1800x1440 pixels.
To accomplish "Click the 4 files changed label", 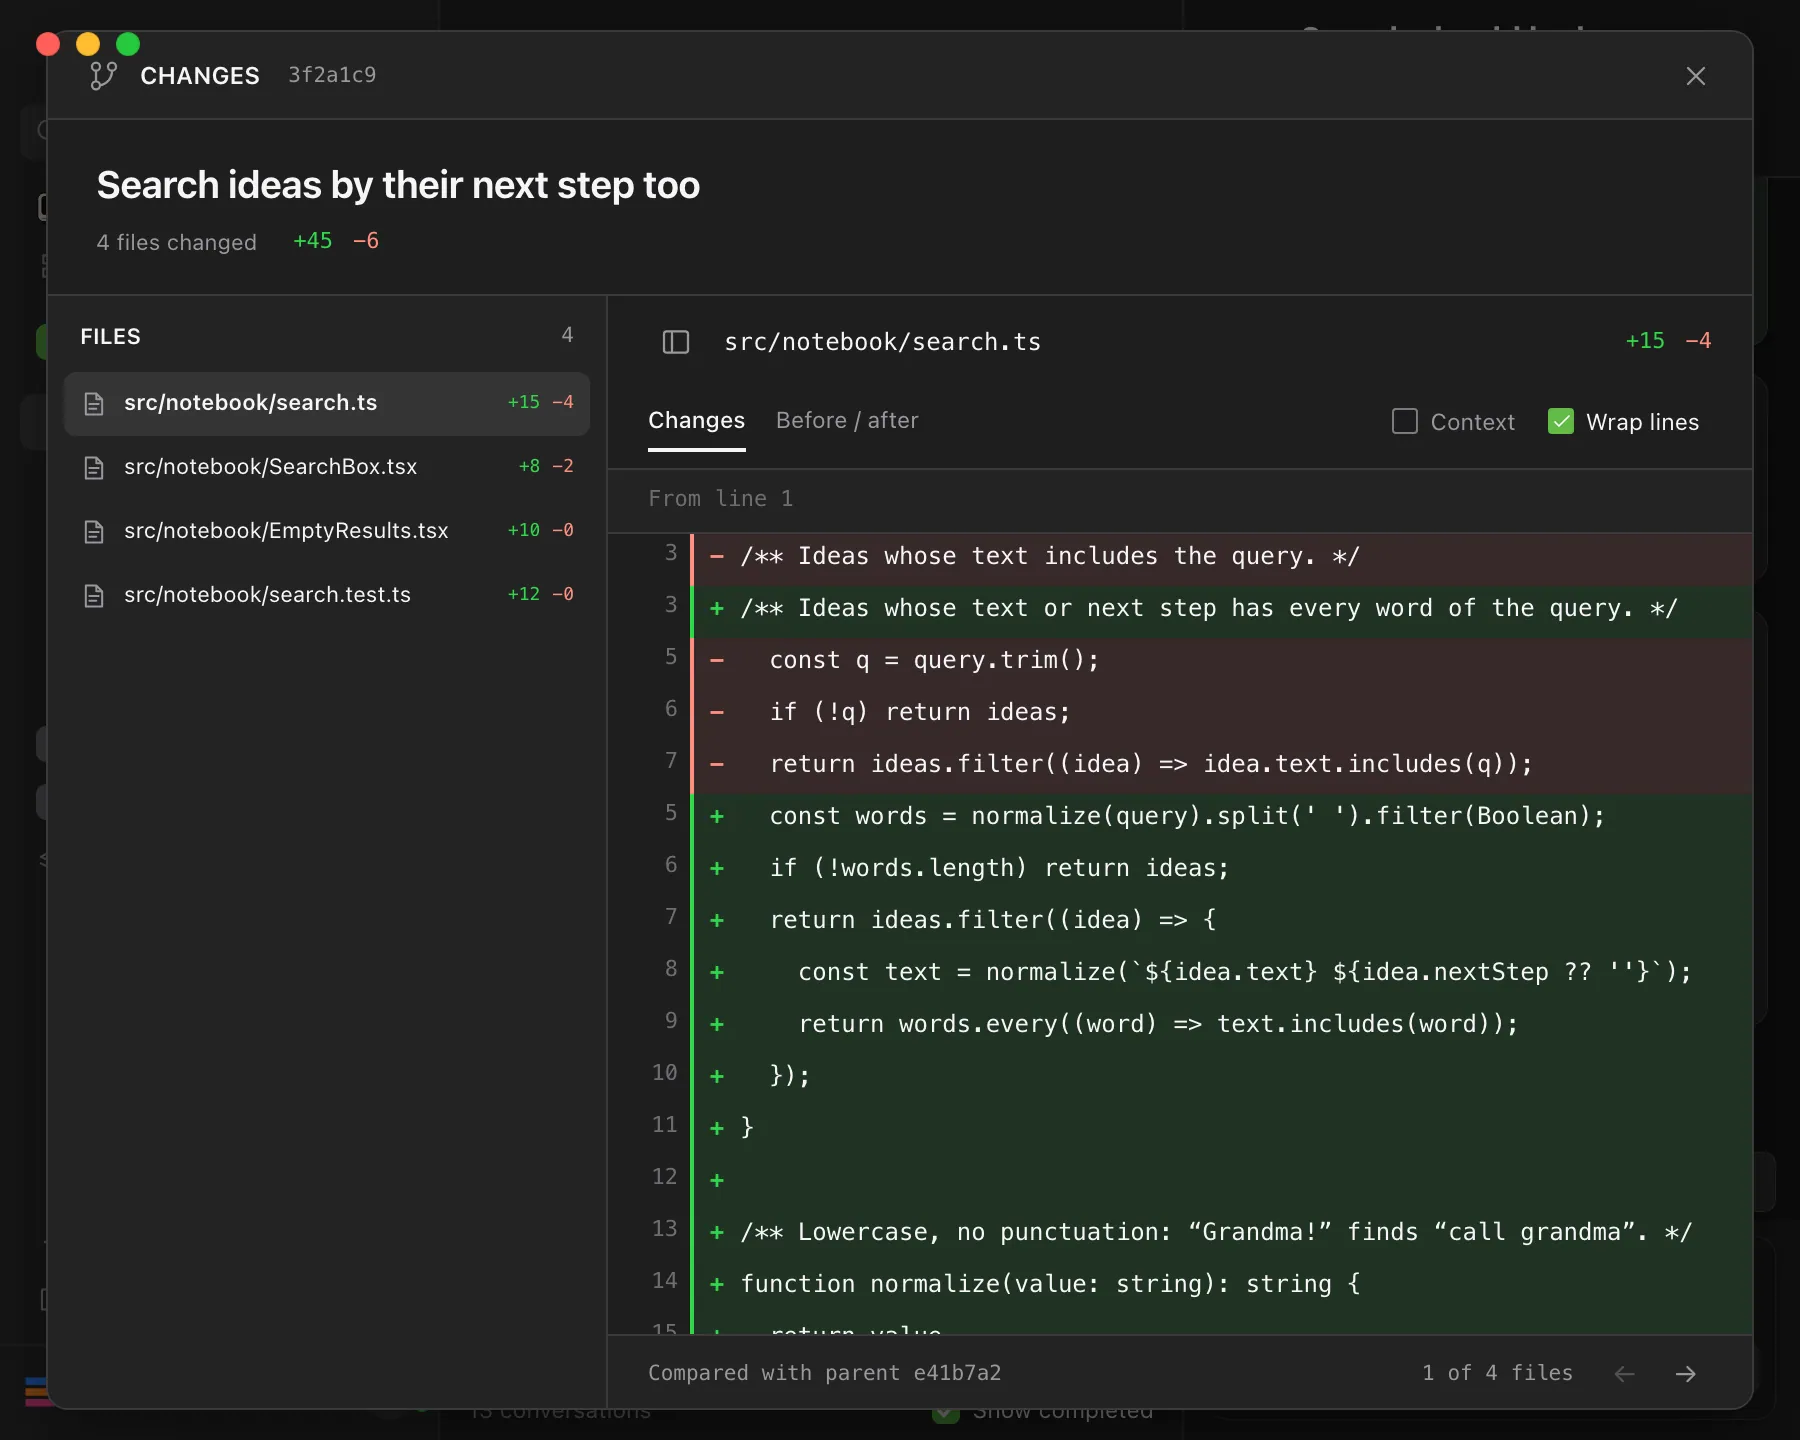I will pos(176,242).
